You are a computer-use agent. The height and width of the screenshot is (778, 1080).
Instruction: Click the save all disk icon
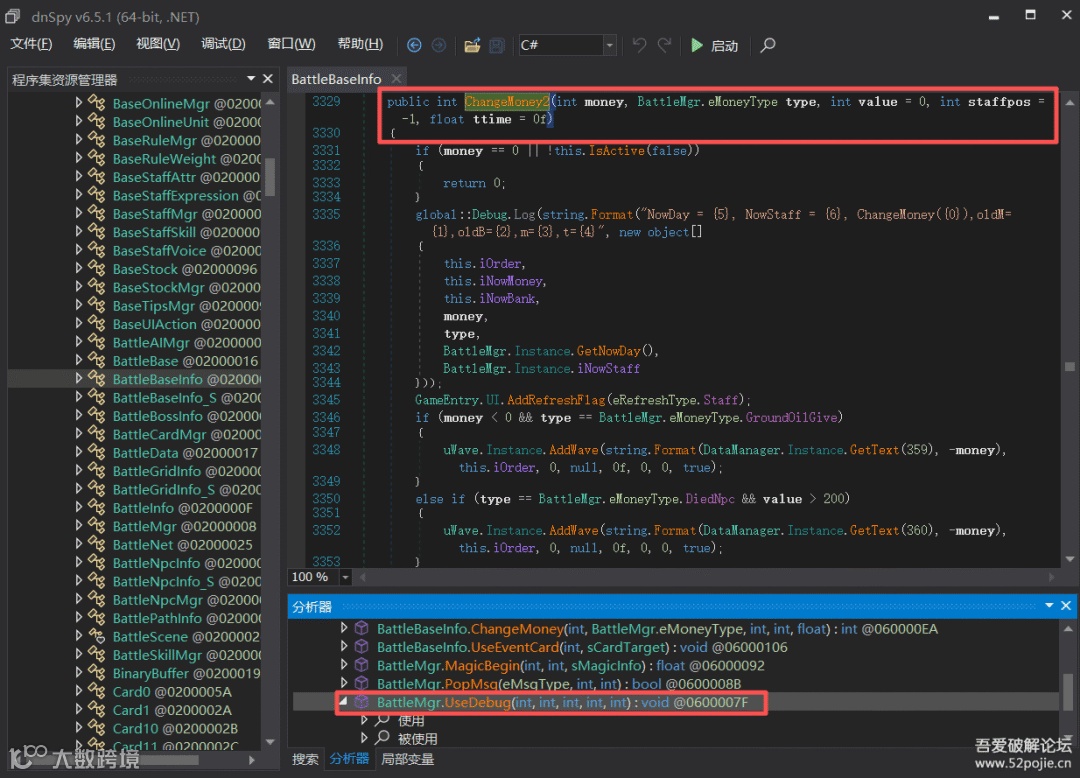coord(497,45)
